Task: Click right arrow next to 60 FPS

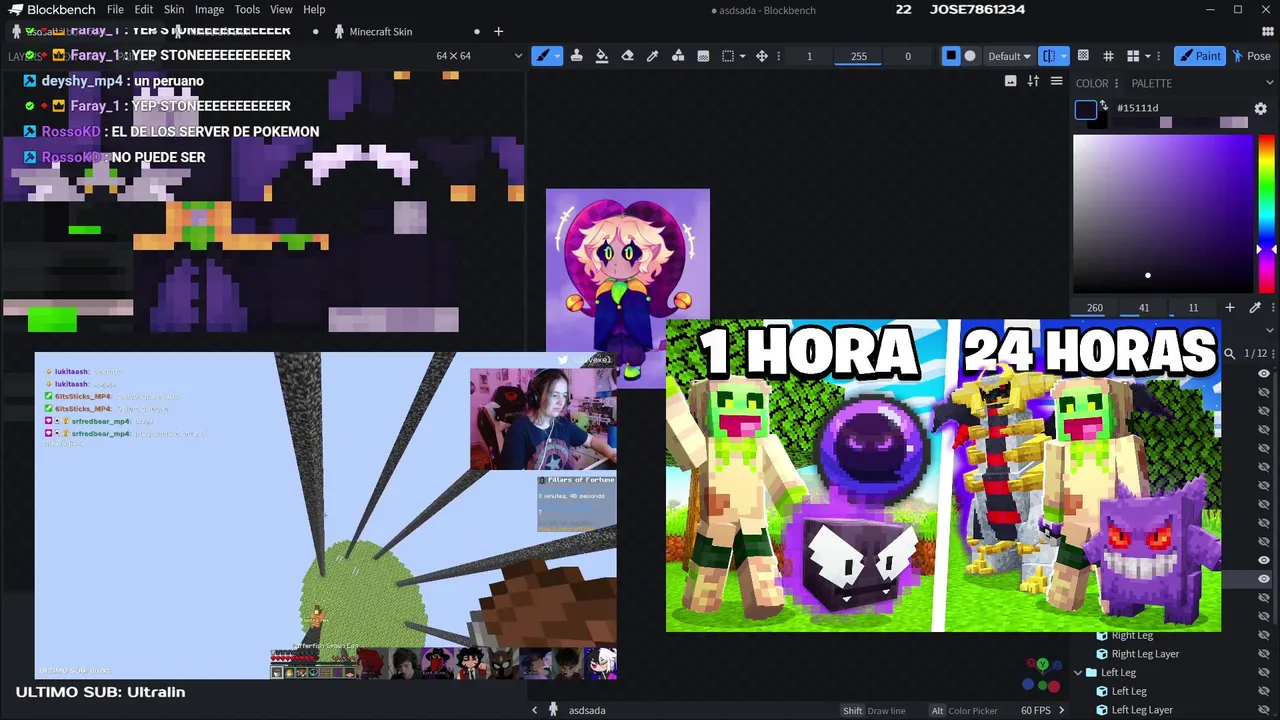Action: (x=1061, y=710)
